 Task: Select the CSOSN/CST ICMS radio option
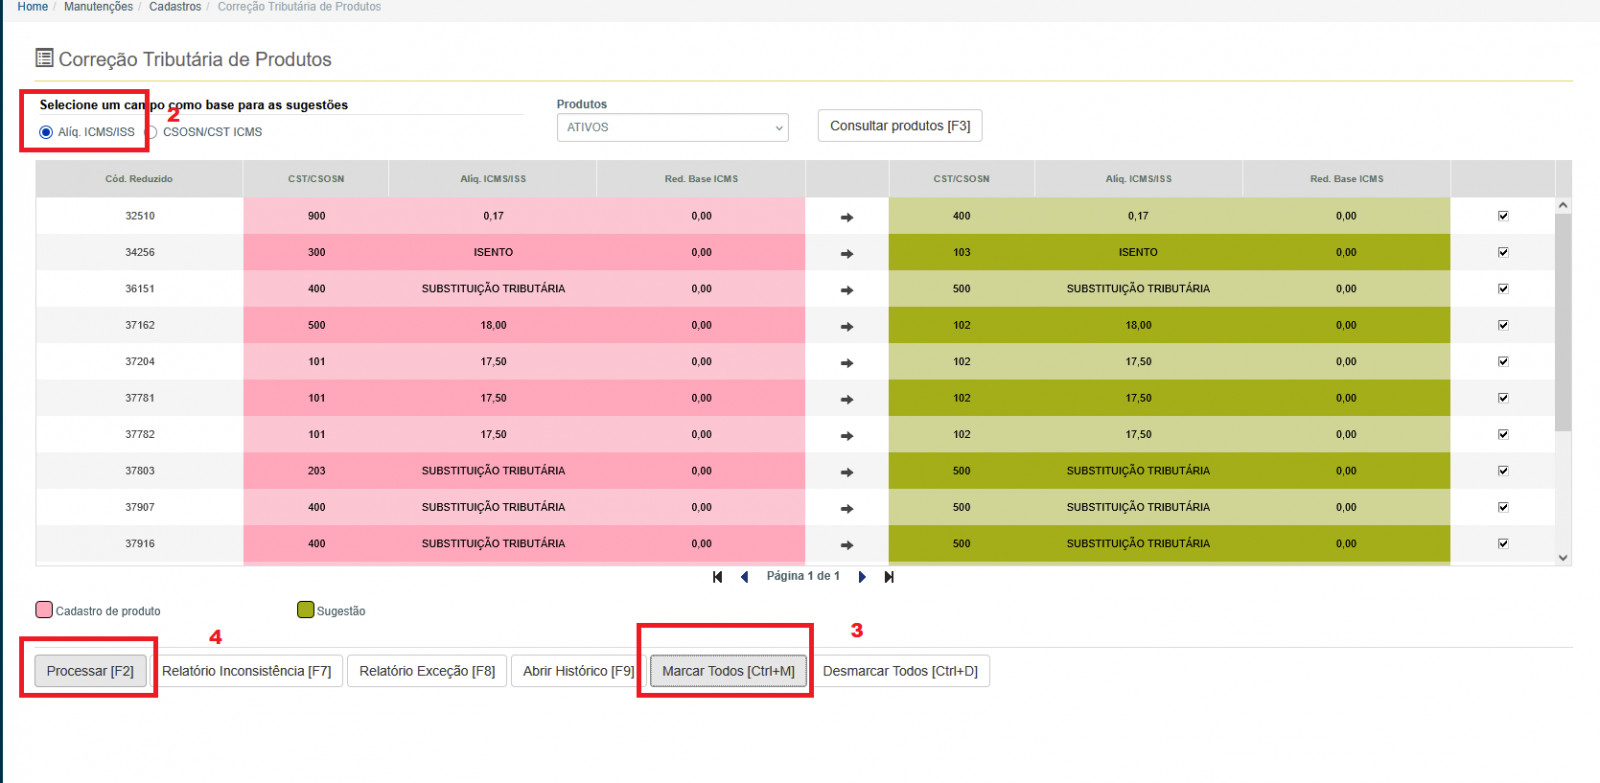pos(151,132)
